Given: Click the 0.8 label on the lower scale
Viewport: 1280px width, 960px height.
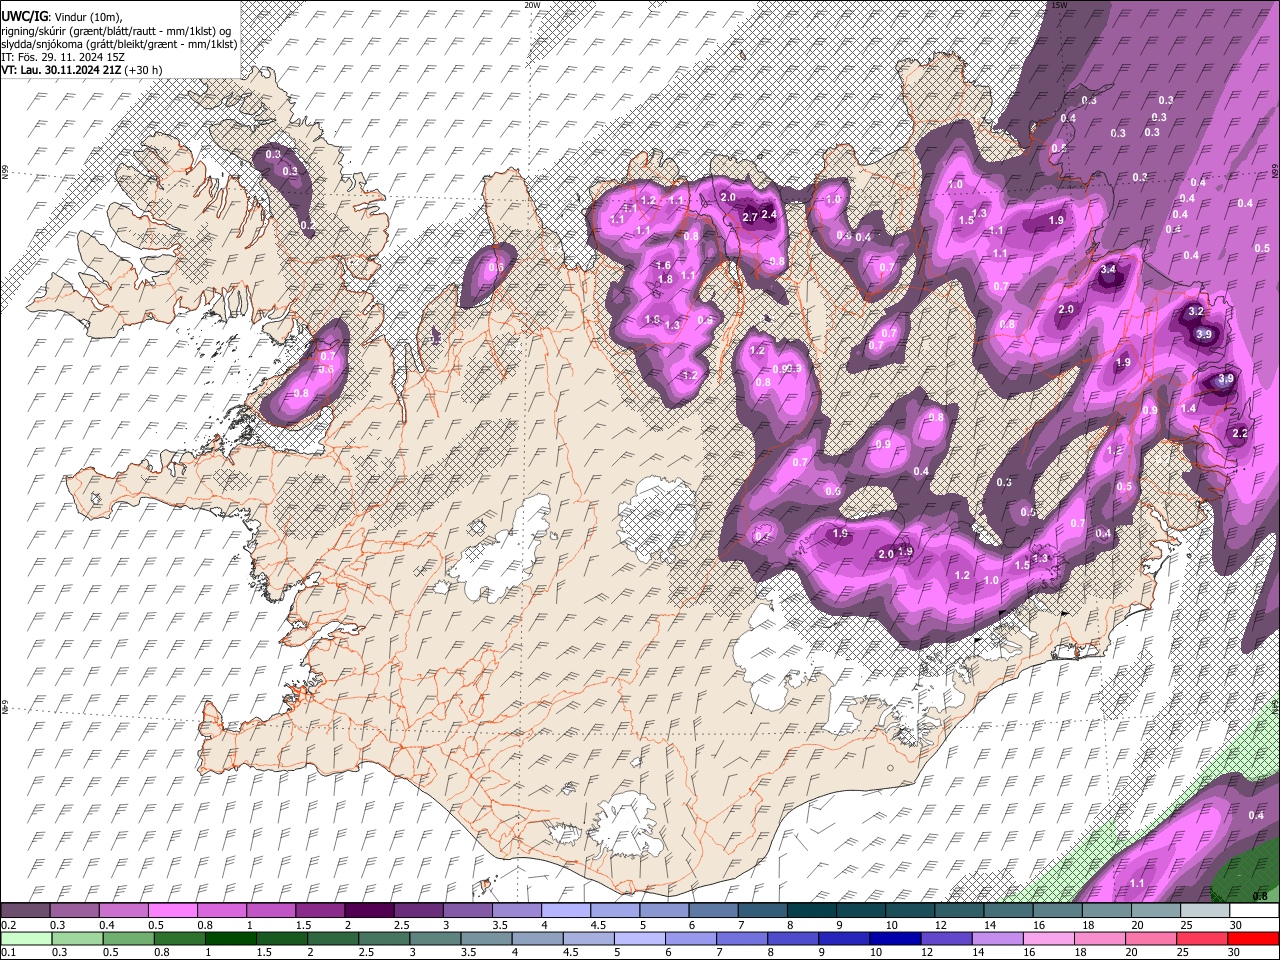Looking at the screenshot, I should point(162,952).
